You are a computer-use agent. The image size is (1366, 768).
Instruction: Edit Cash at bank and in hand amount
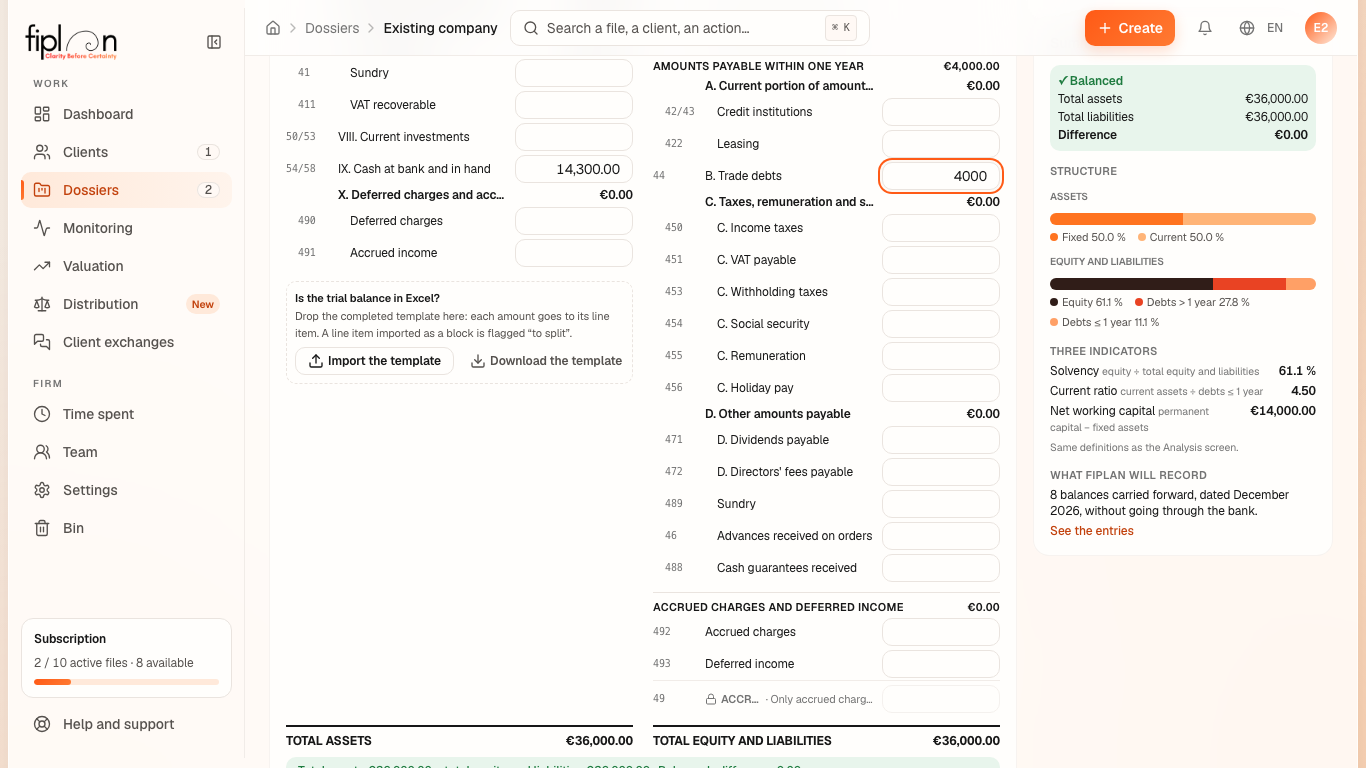[x=574, y=169]
